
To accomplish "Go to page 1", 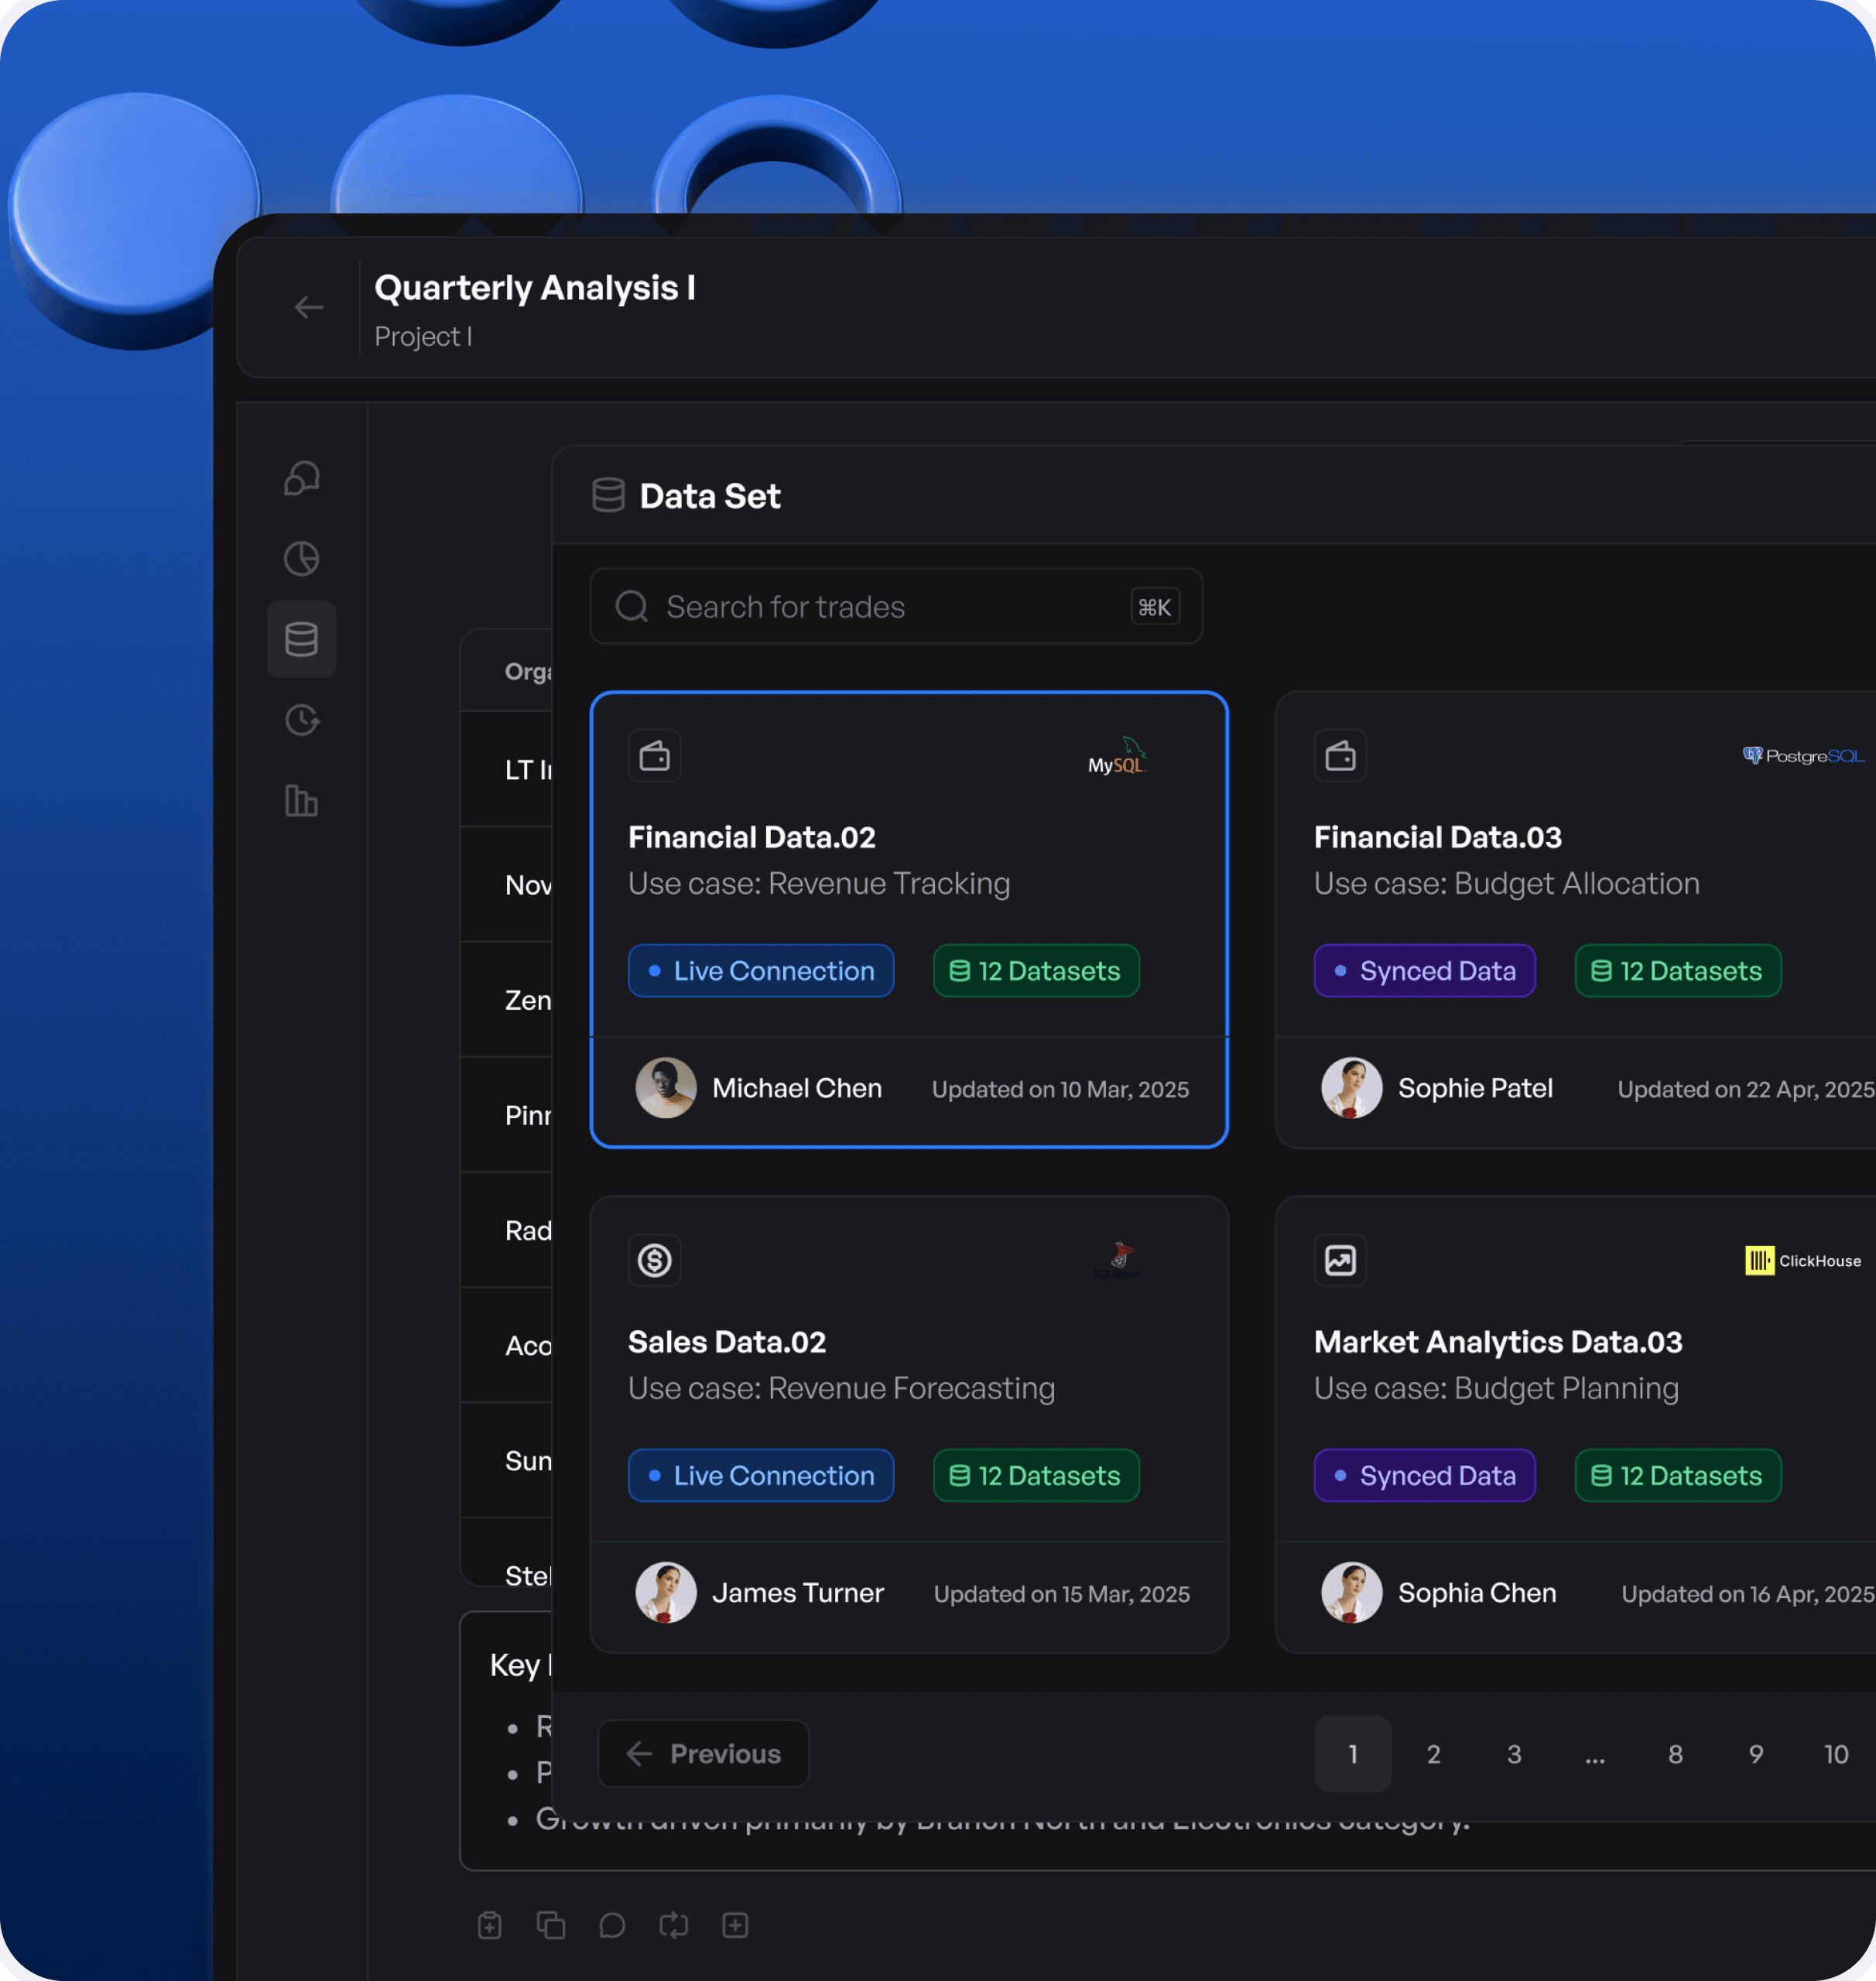I will pyautogui.click(x=1353, y=1754).
